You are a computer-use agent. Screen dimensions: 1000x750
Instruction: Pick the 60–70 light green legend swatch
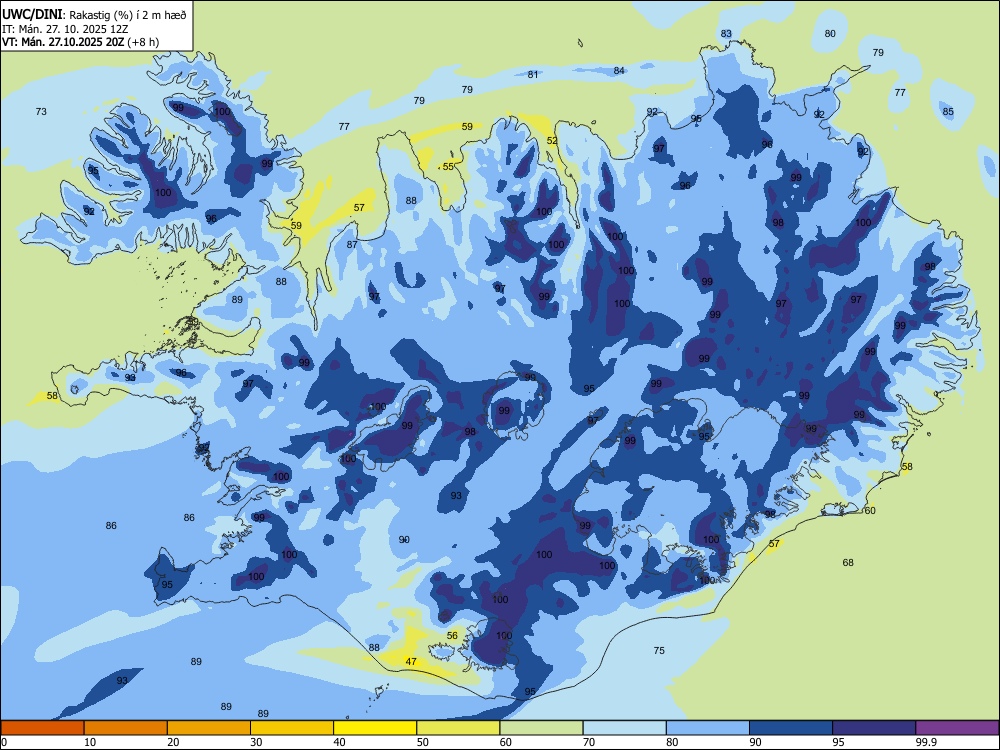(x=541, y=728)
